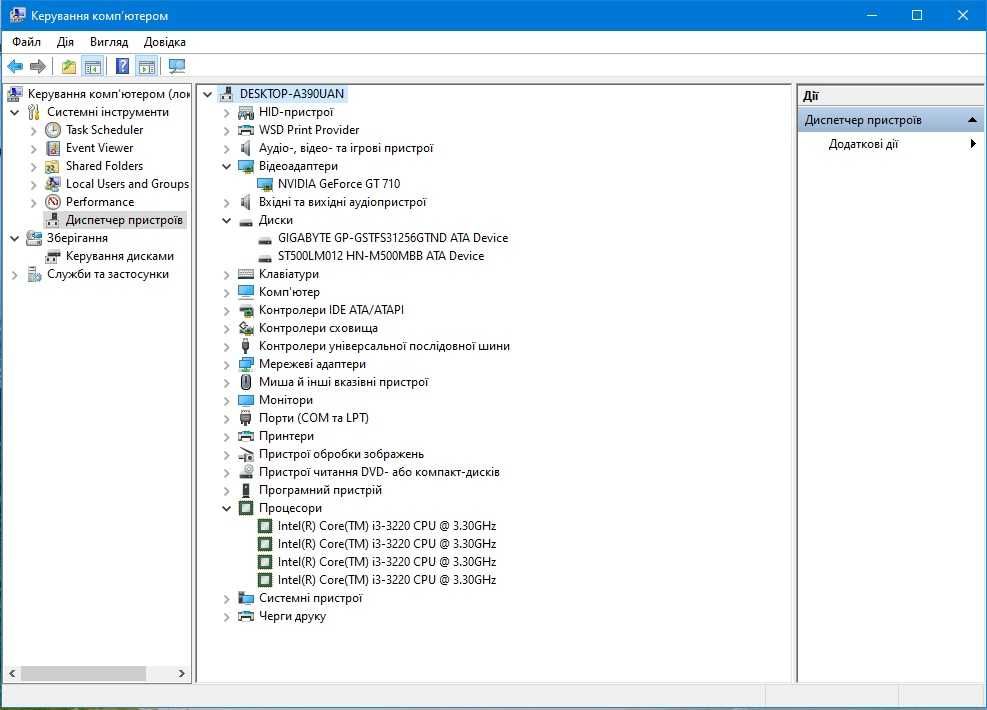Expand the Task Scheduler node
Image resolution: width=987 pixels, height=710 pixels.
point(34,130)
